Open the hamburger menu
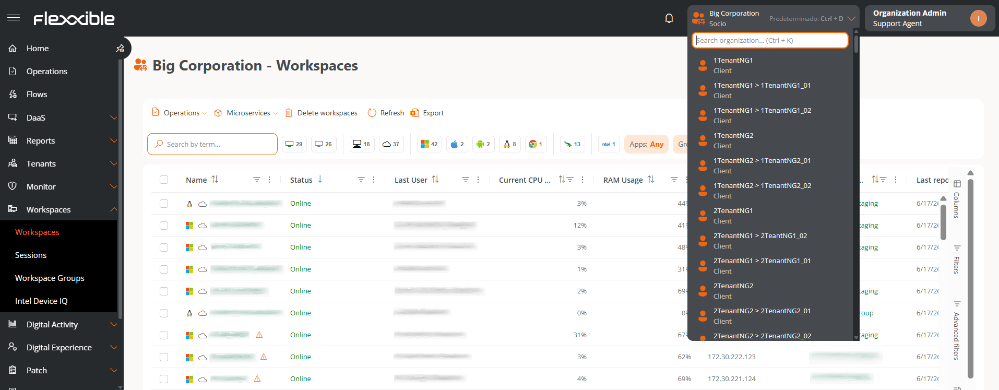This screenshot has width=999, height=390. point(13,18)
